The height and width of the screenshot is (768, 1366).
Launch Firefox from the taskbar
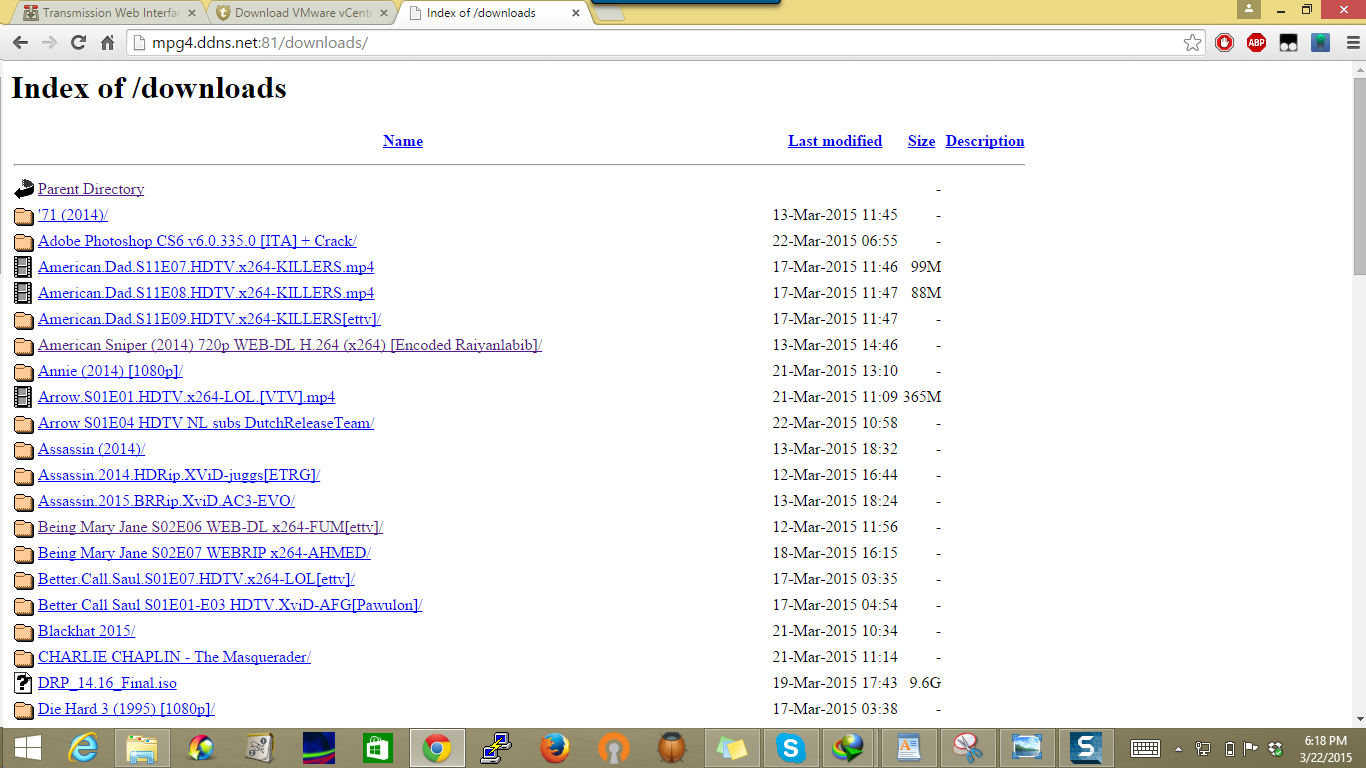(x=554, y=748)
